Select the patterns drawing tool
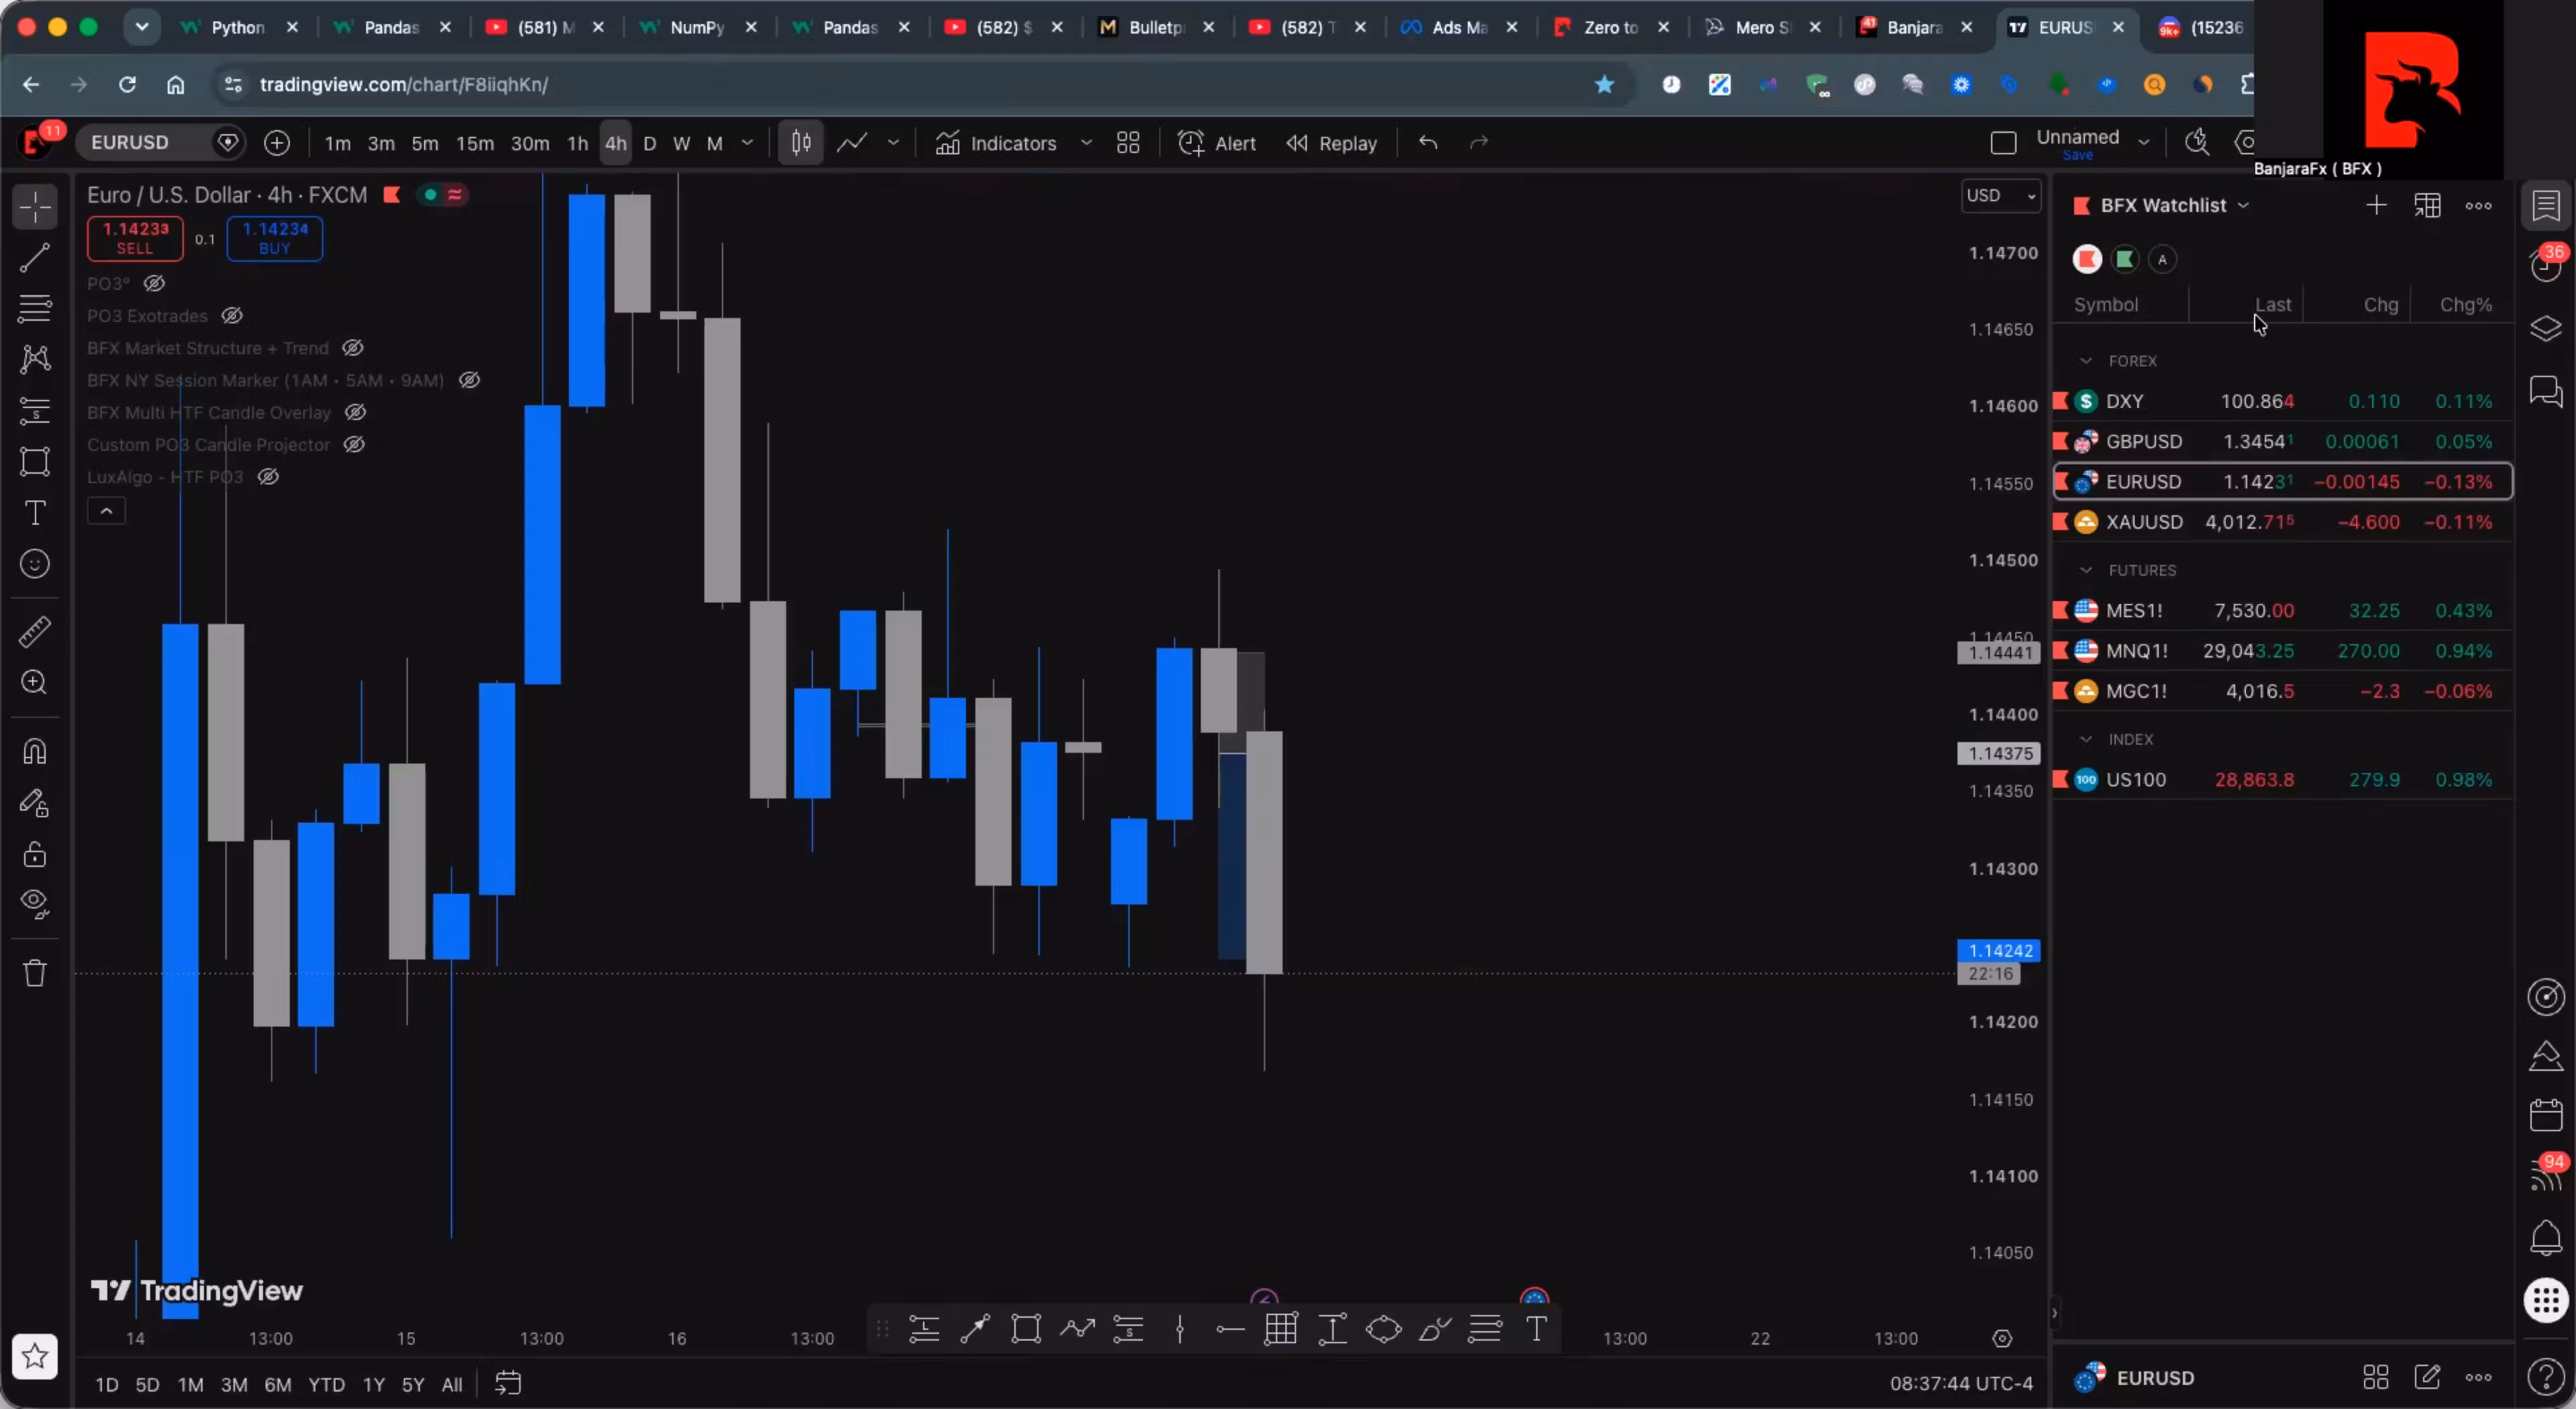 click(35, 359)
